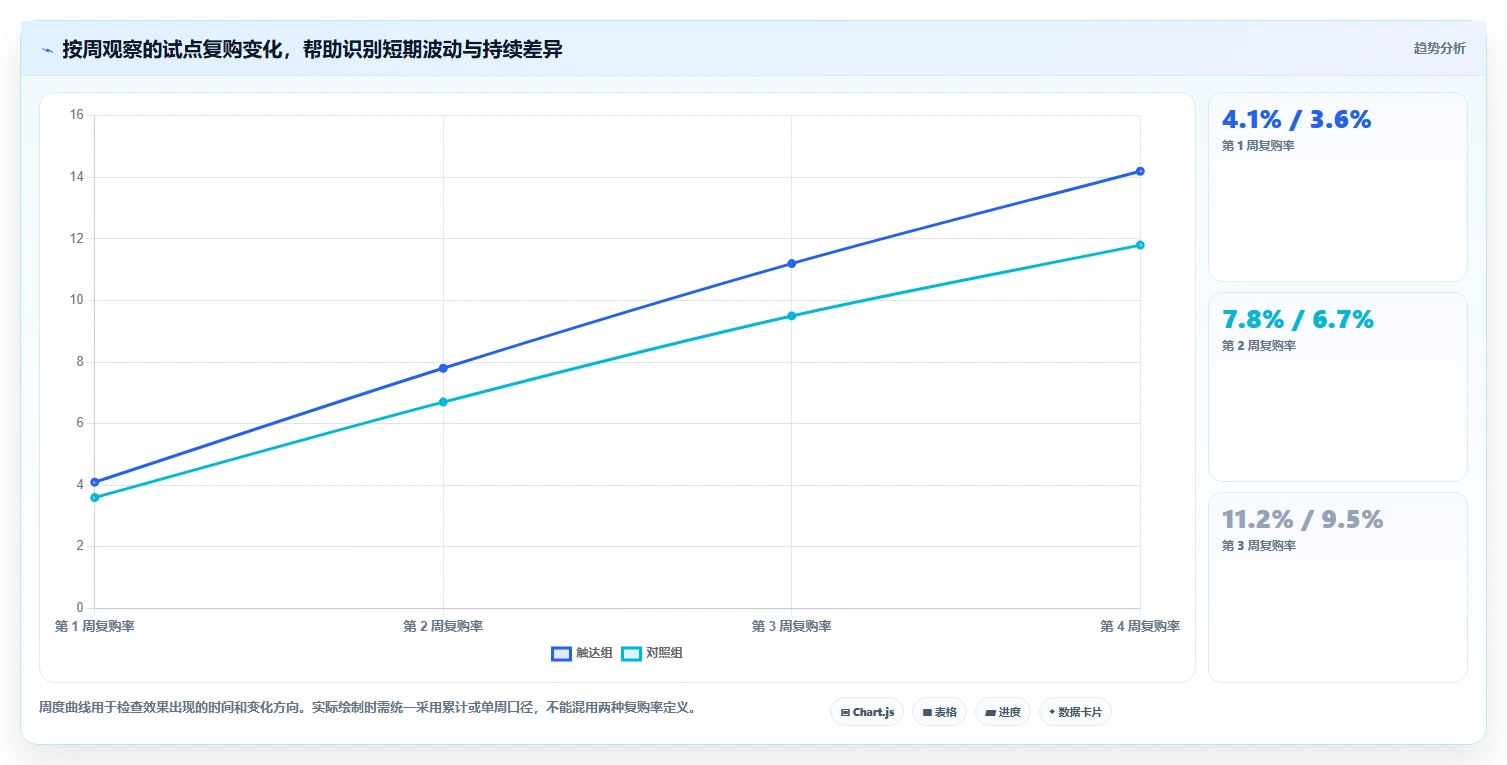Select the 表格 chip
The image size is (1507, 765).
click(939, 712)
